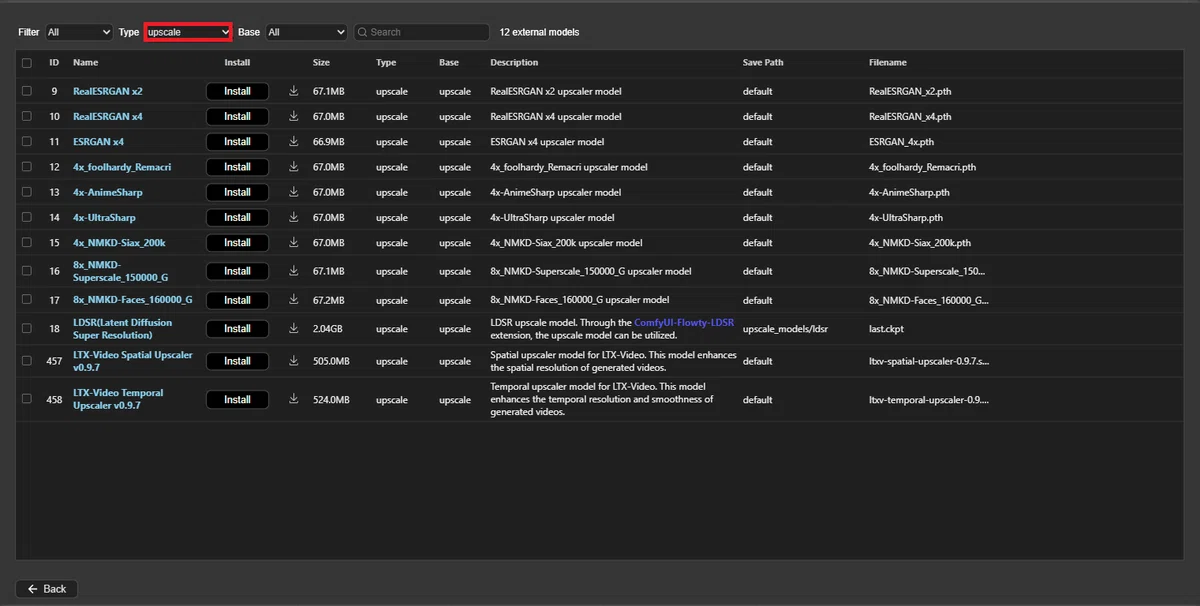Install the ESRGAN x4 model
Viewport: 1200px width, 606px height.
[237, 142]
